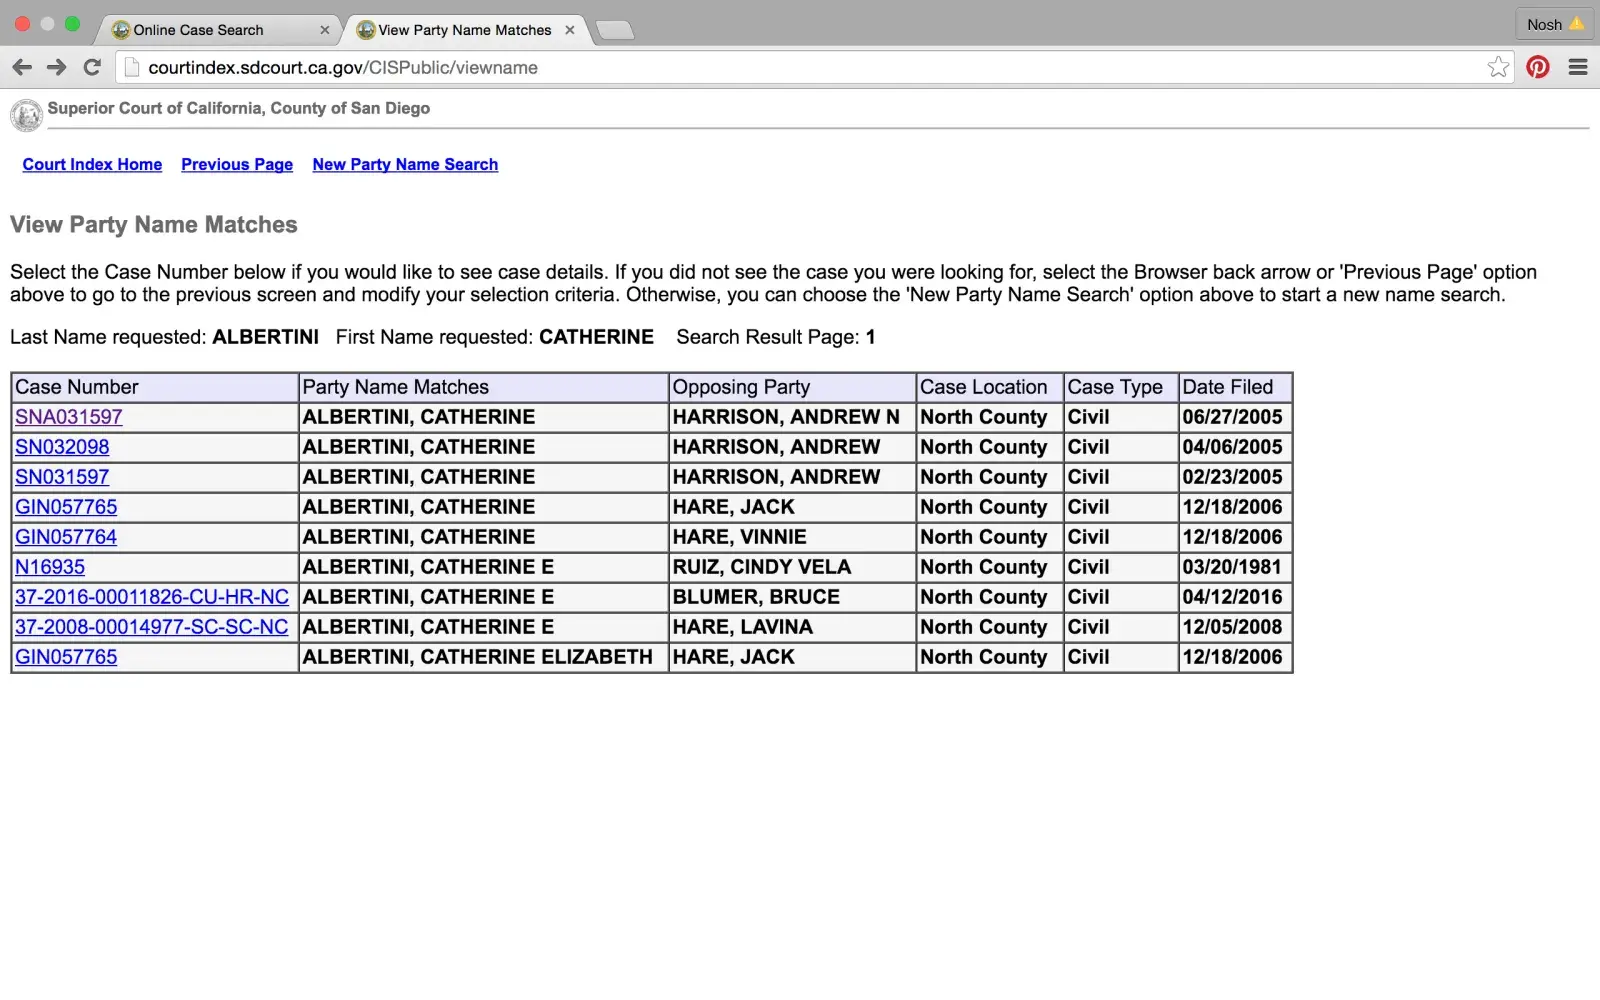Open case 37-2008-00014977-SC-SC-NC
Screen dimensions: 1600x1000
click(x=152, y=627)
